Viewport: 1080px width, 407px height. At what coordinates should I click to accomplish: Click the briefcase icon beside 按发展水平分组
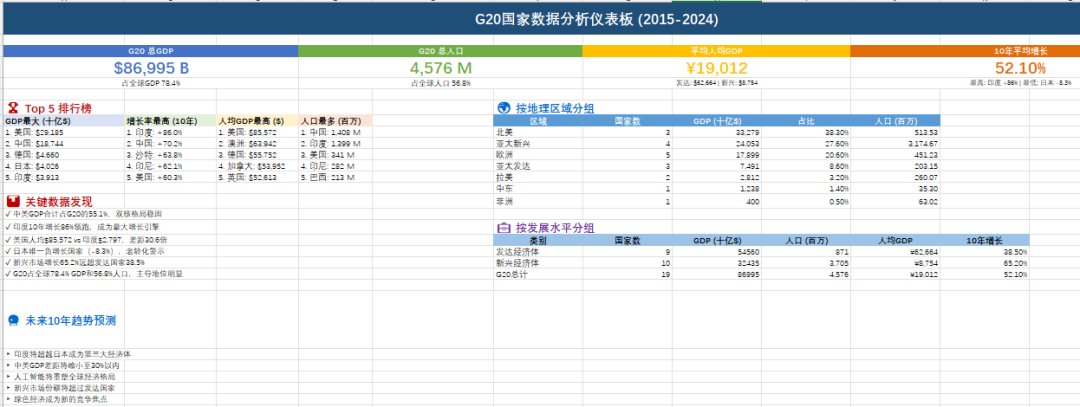[503, 227]
